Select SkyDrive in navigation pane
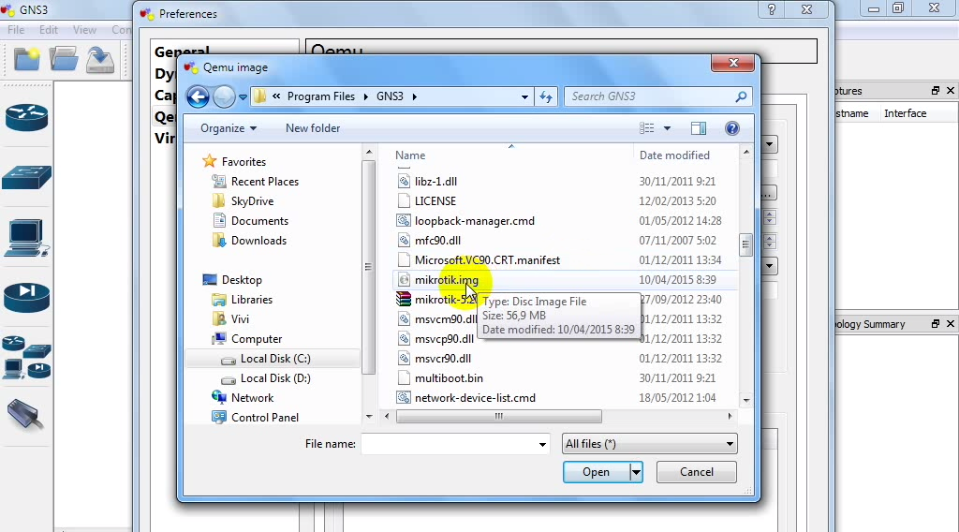959x532 pixels. (x=252, y=201)
